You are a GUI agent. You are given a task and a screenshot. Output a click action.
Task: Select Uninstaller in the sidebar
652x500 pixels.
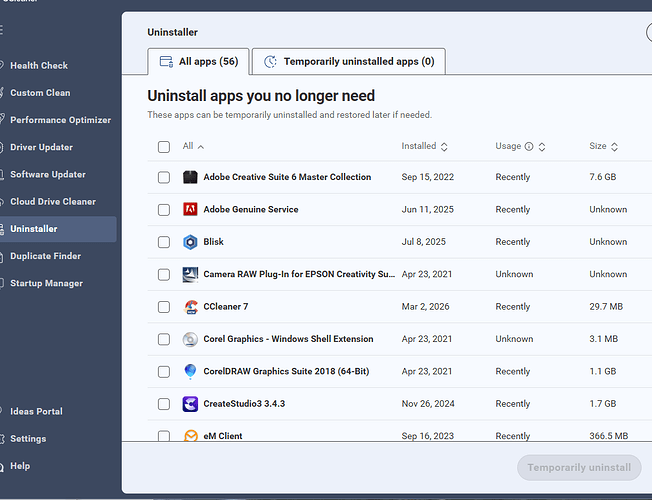[x=58, y=229]
